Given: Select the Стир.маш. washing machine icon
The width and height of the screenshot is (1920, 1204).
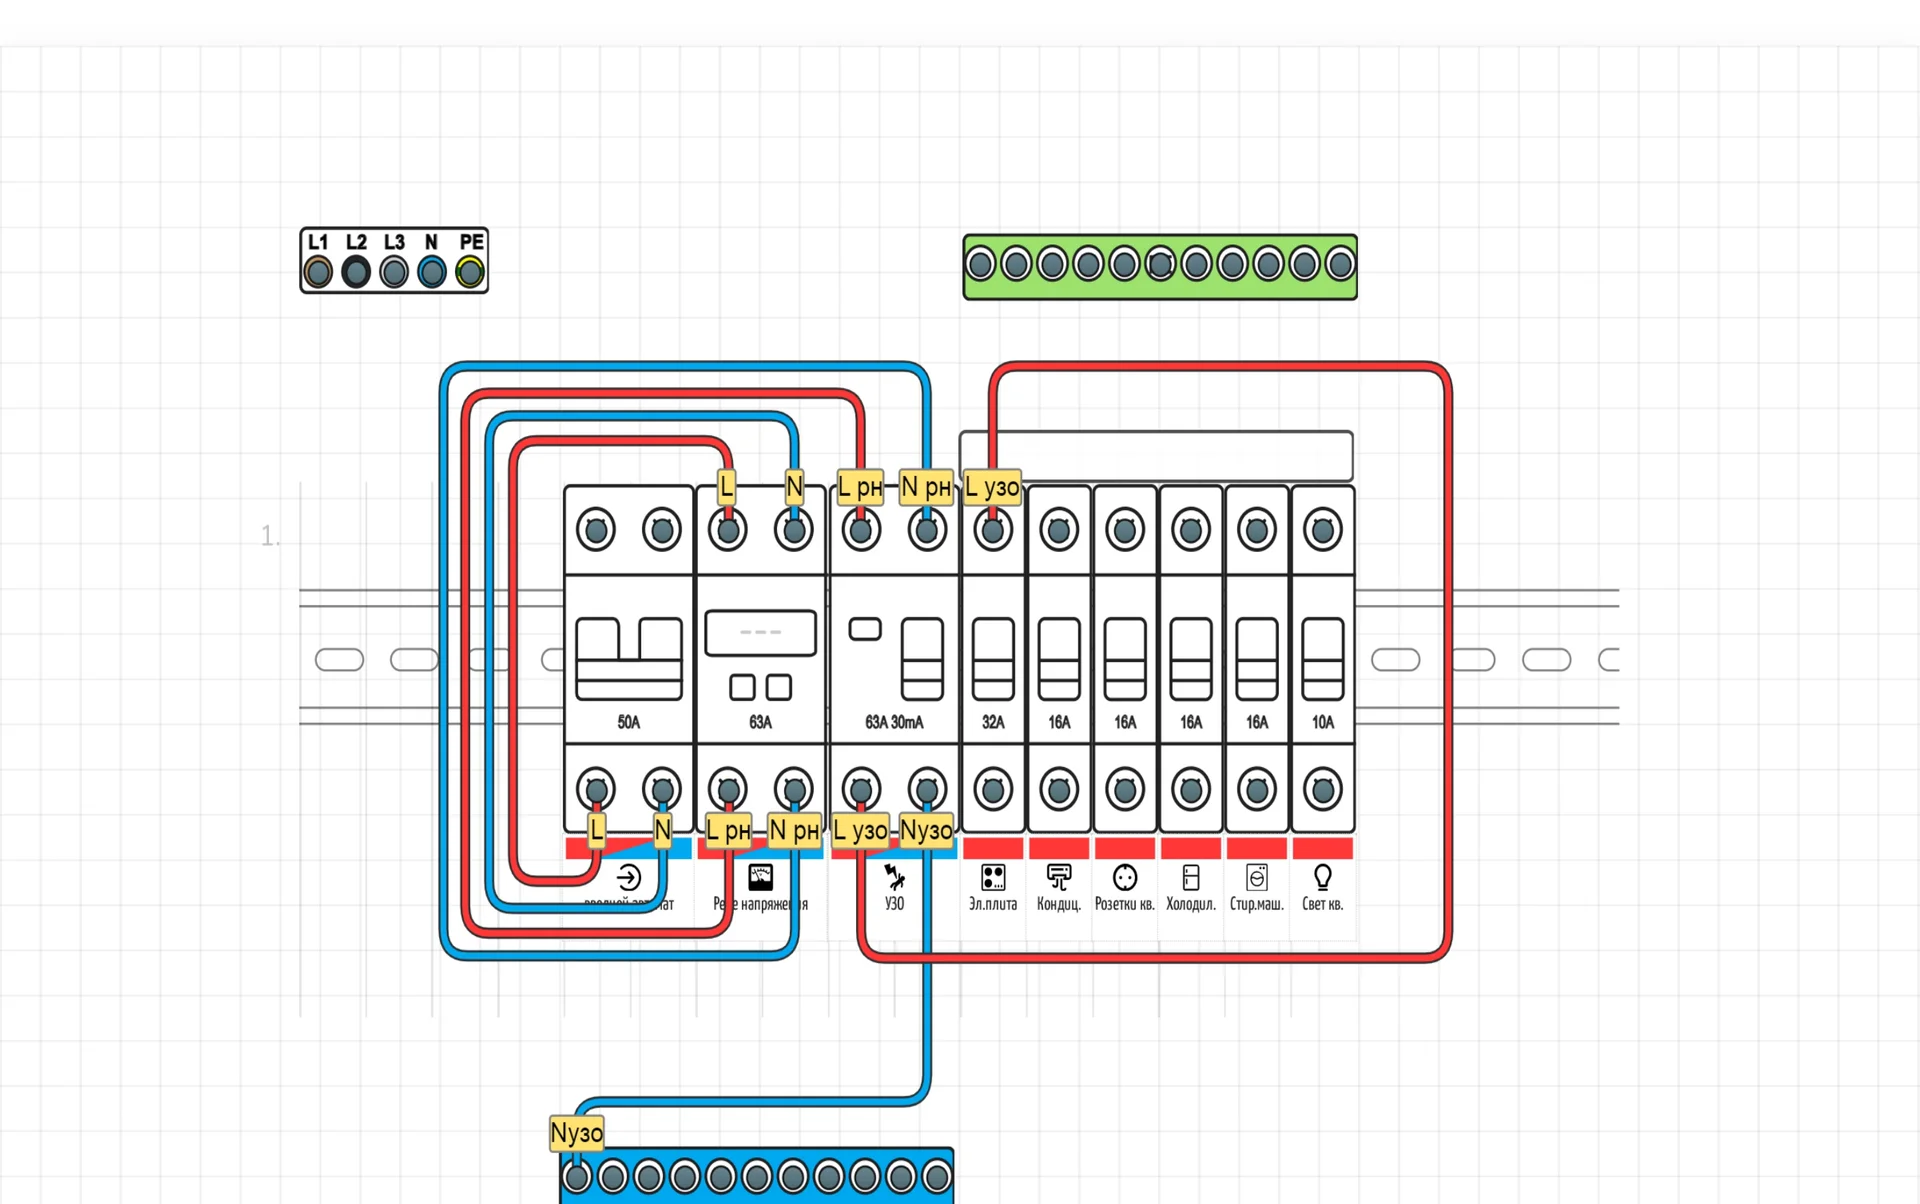Looking at the screenshot, I should [x=1257, y=877].
